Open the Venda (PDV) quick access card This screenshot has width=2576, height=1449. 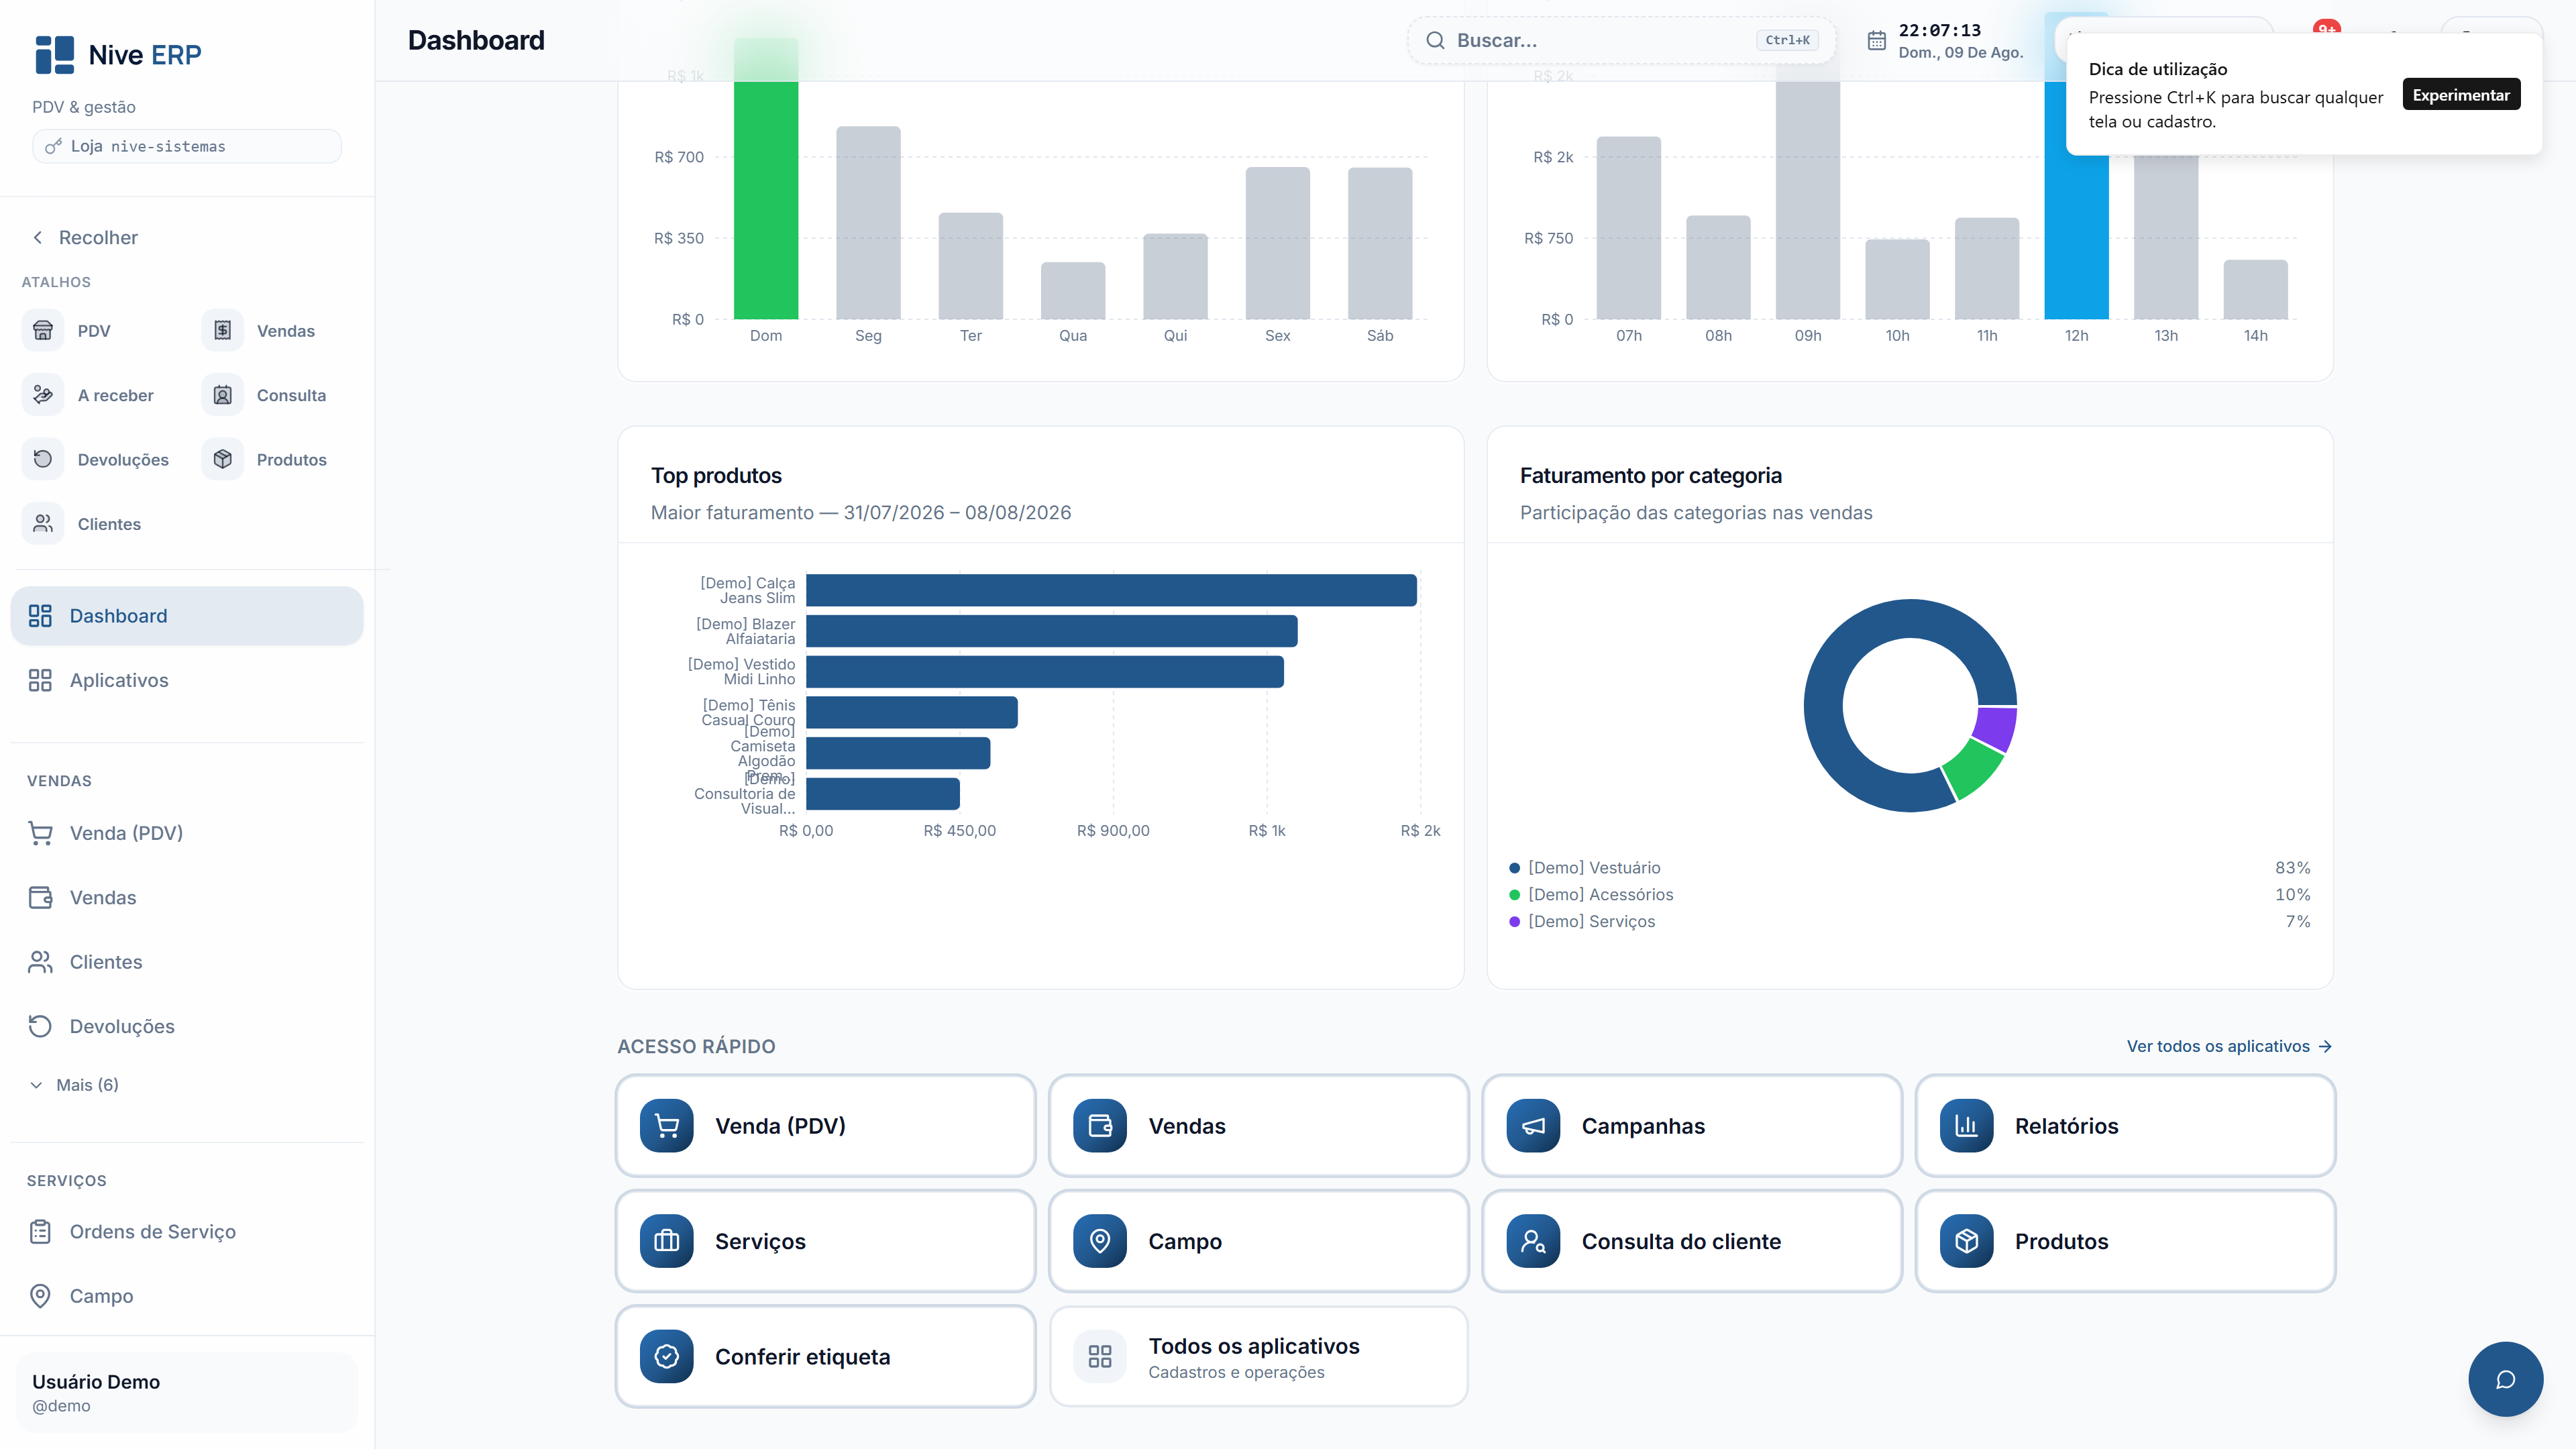(825, 1126)
